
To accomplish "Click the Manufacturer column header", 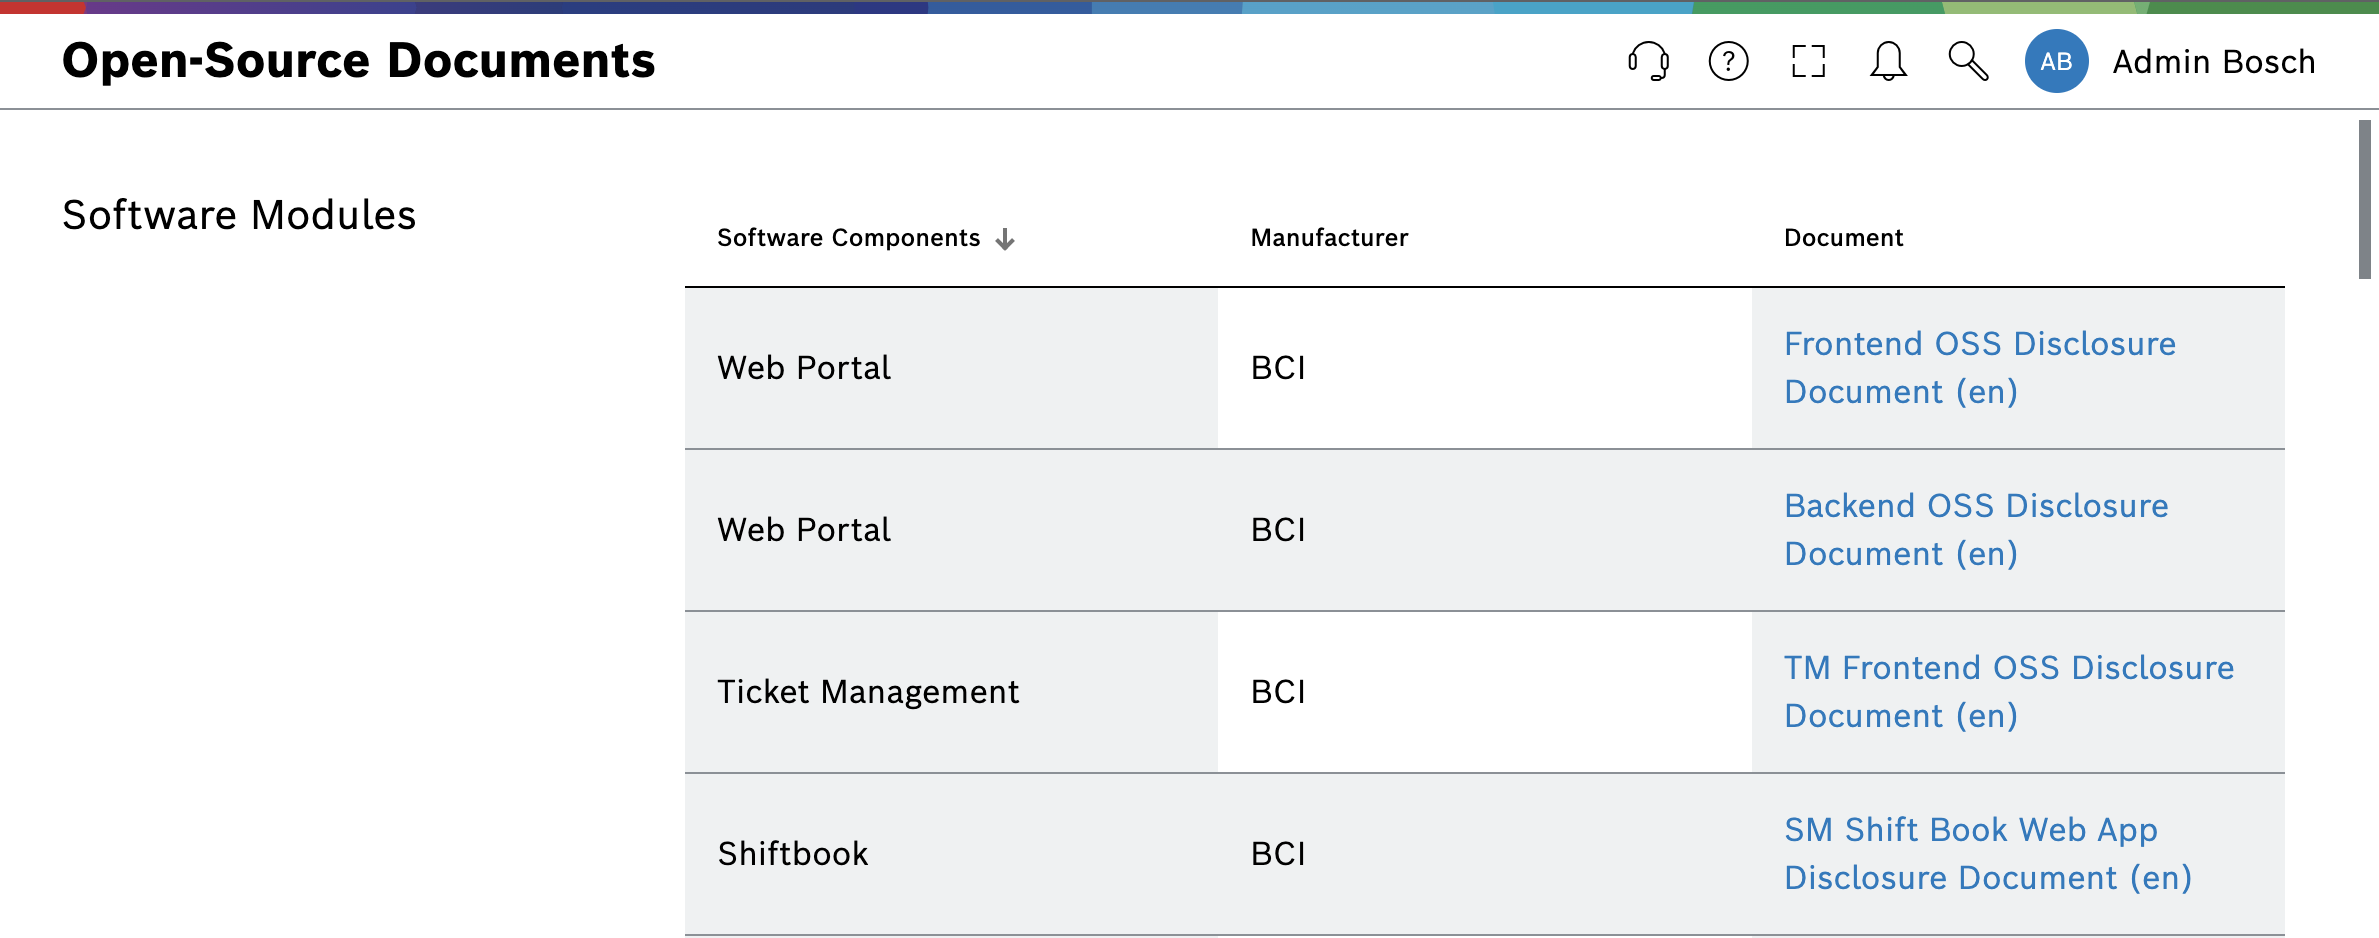I will pos(1329,238).
